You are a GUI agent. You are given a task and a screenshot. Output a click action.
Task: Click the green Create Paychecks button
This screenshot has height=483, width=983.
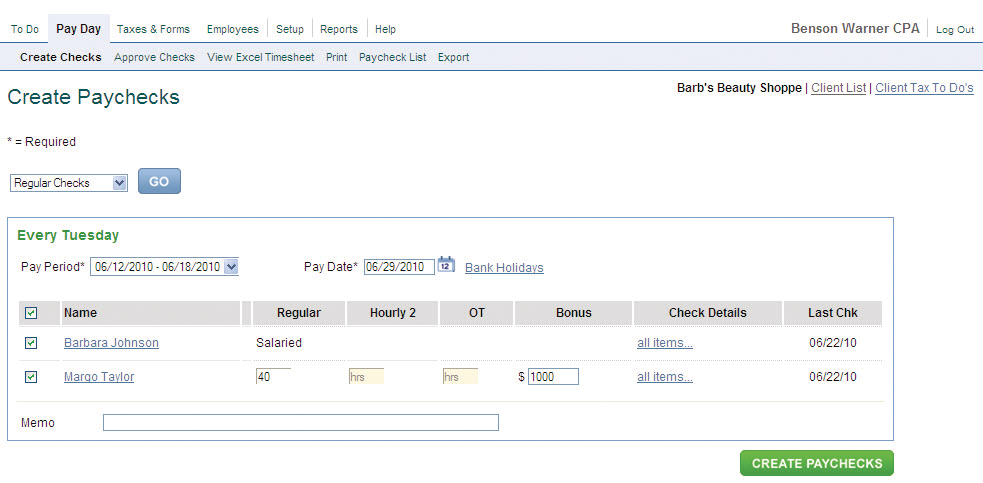point(816,463)
